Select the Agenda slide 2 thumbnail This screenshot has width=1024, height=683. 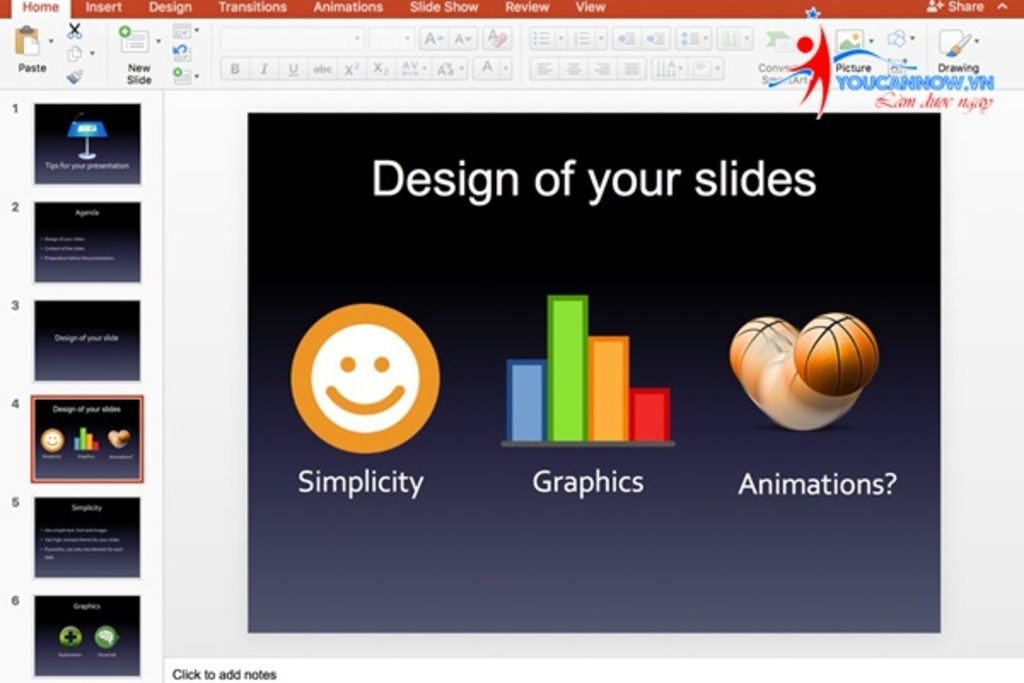(88, 242)
